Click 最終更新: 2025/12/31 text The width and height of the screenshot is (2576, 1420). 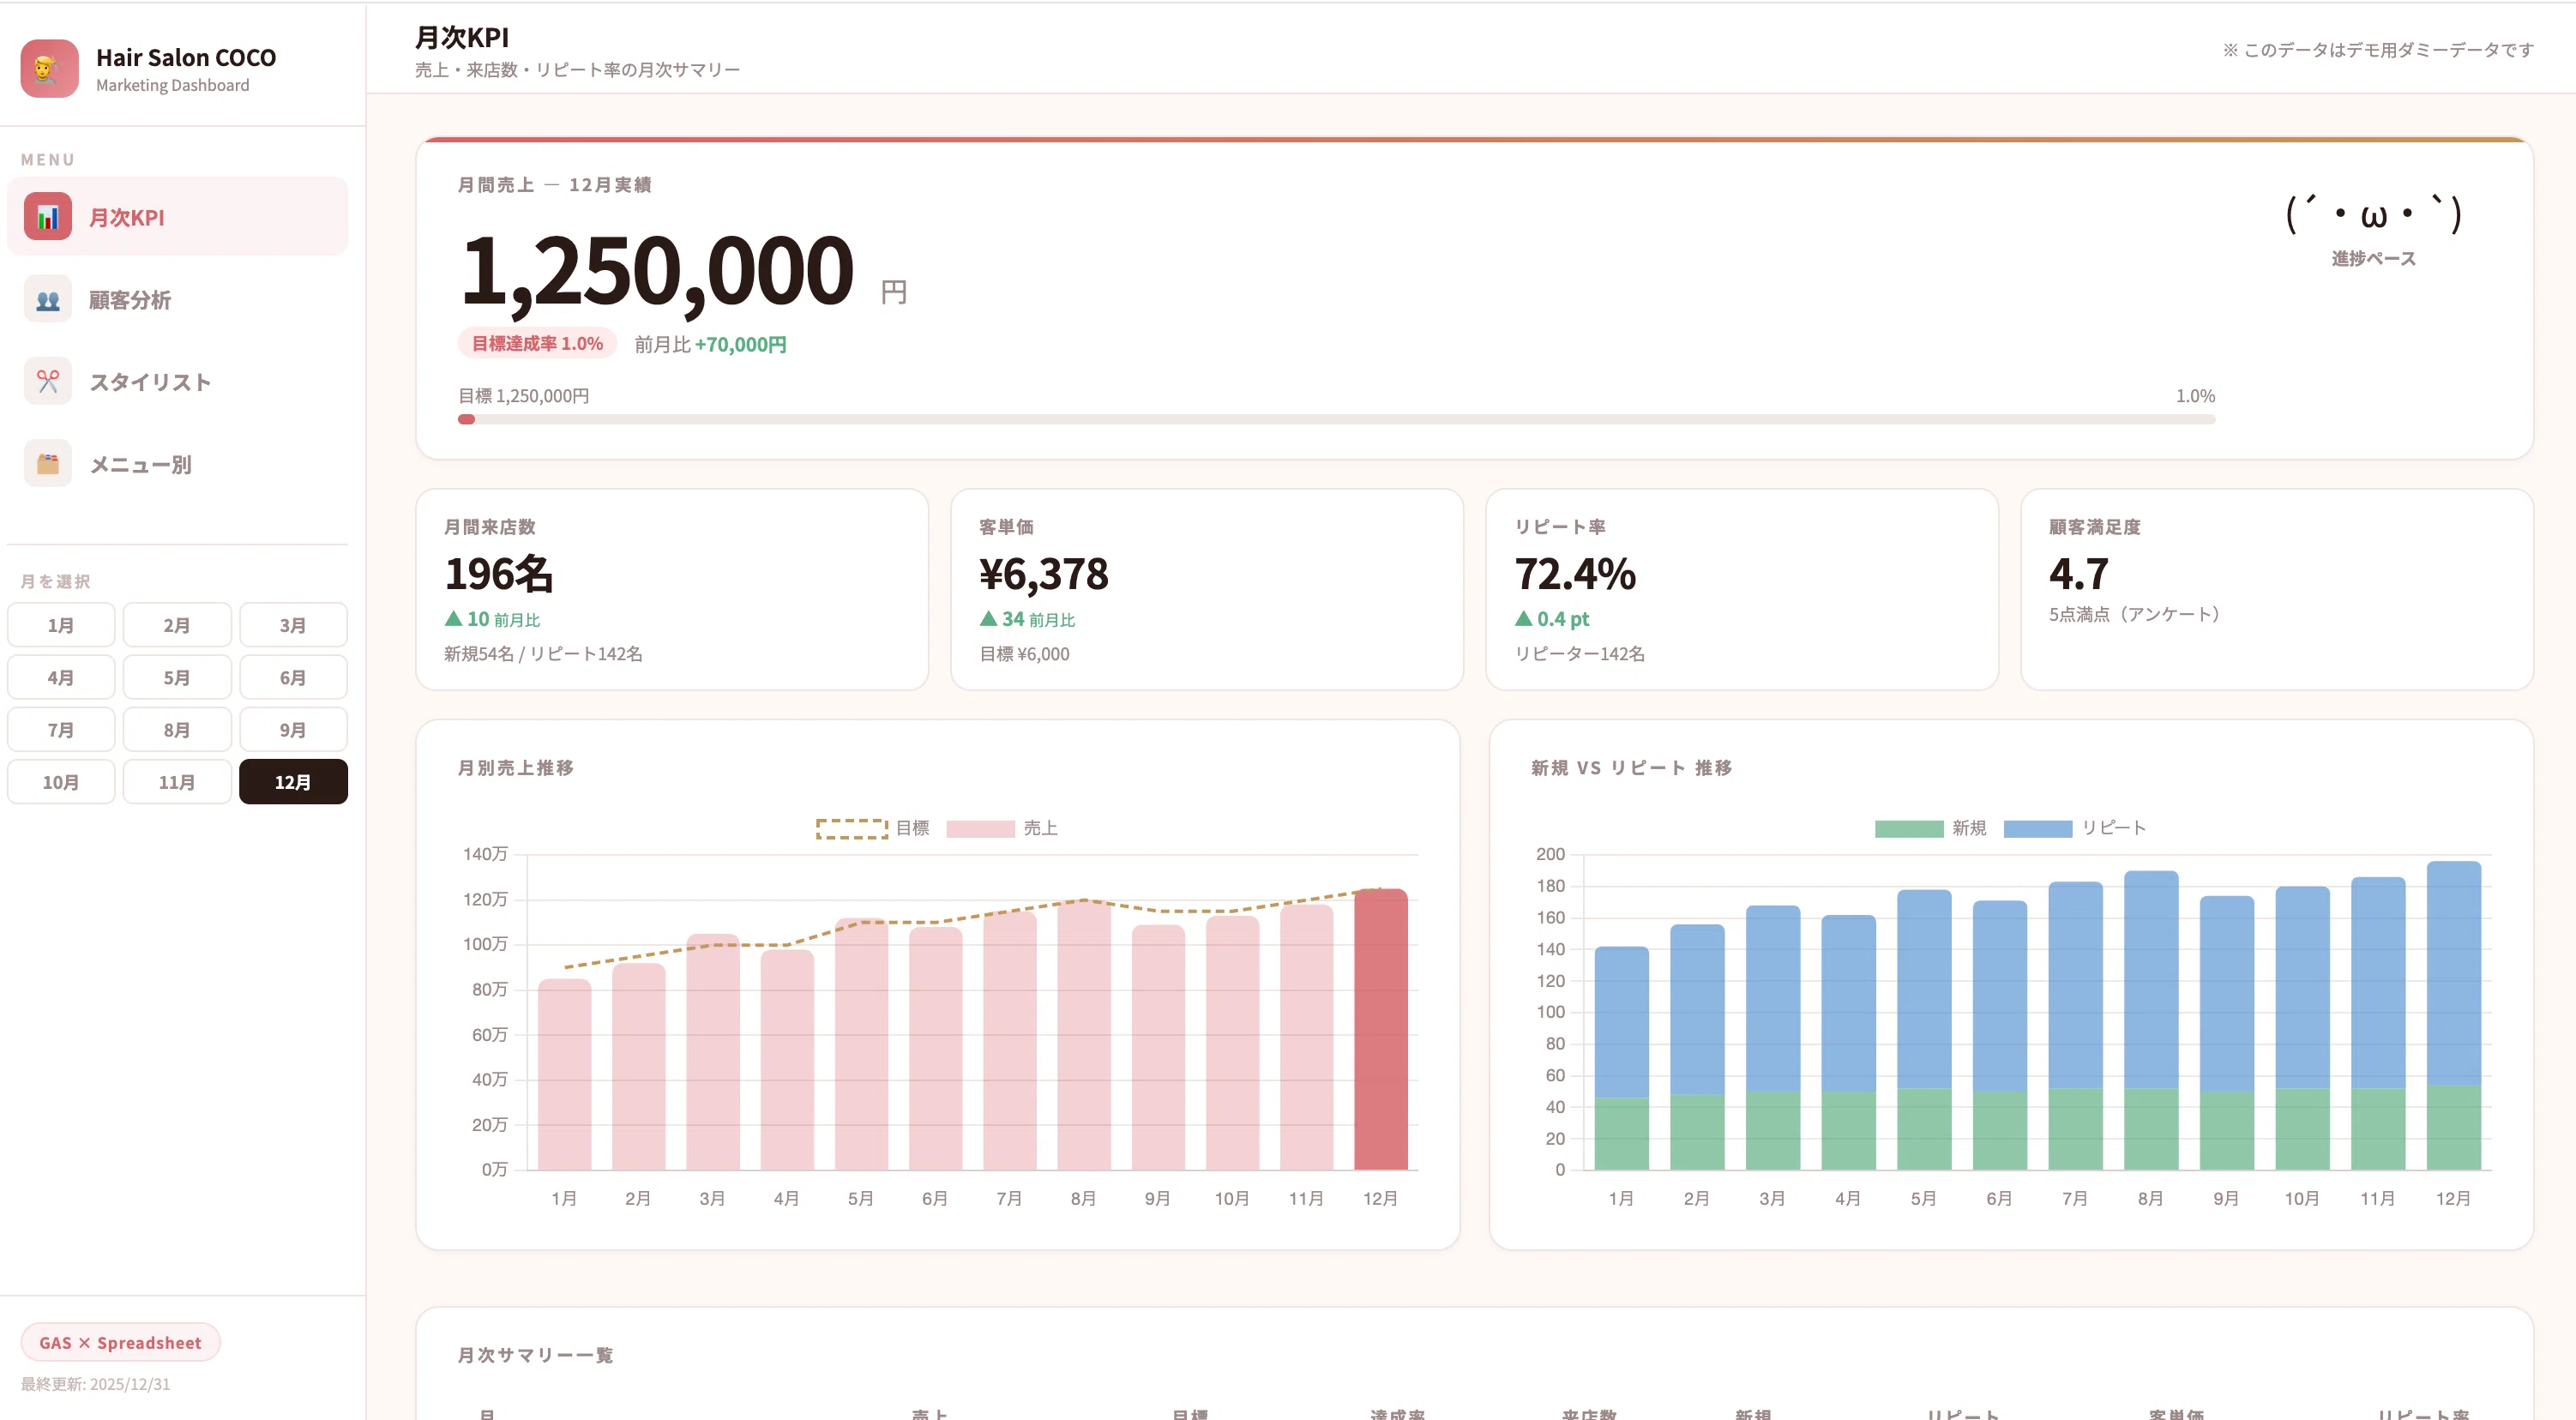coord(96,1384)
